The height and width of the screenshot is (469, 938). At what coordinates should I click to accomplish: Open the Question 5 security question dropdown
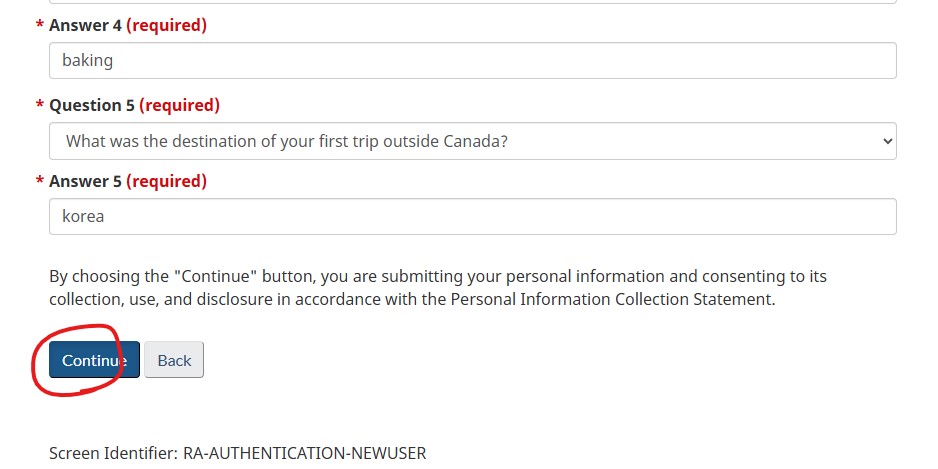(473, 141)
